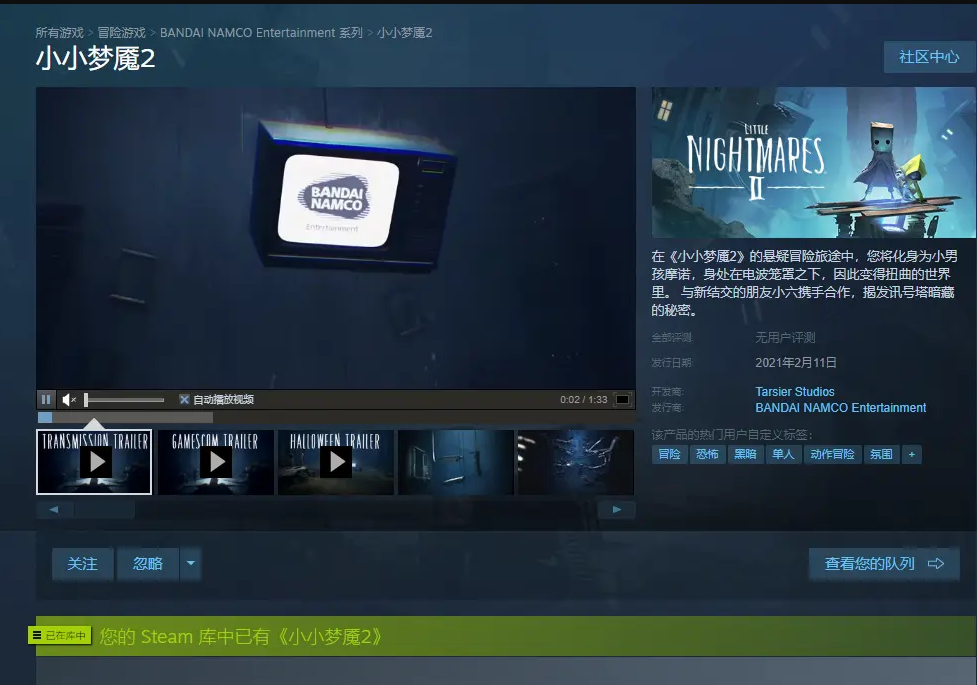Image resolution: width=977 pixels, height=685 pixels.
Task: Click the 0:02 / 1:33 time display
Action: [583, 400]
